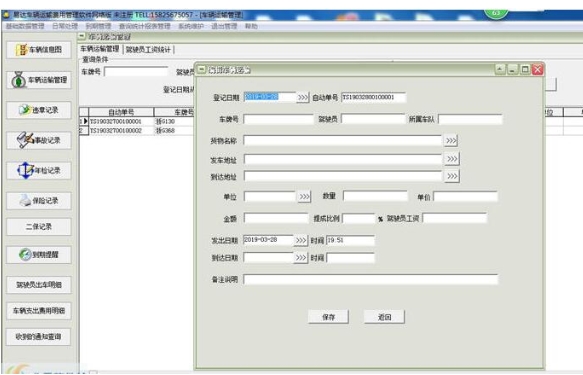
Task: Switch to the 车辆运输管理 tab
Action: (100, 49)
